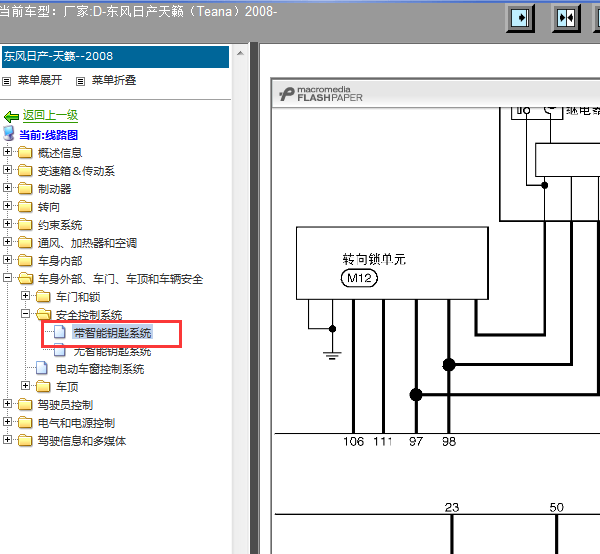Click the collapse-both-sides arrows icon
The height and width of the screenshot is (554, 600).
coord(566,18)
